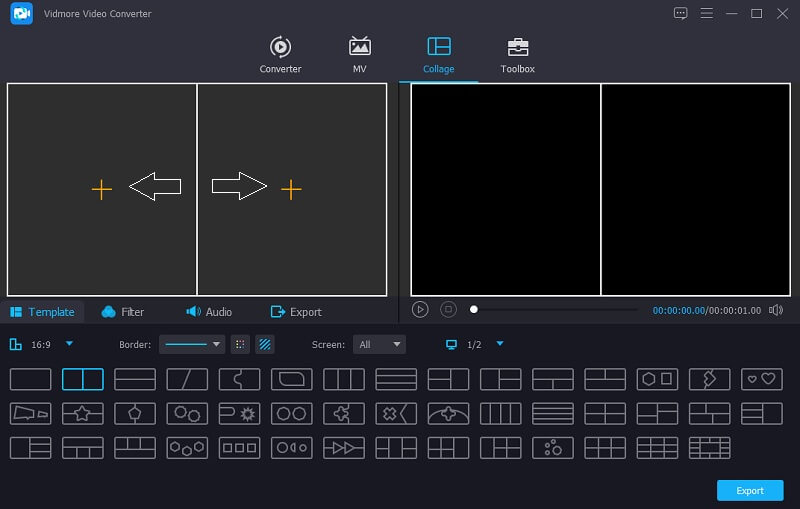Switch to the Audio tab
This screenshot has width=800, height=509.
pos(208,312)
